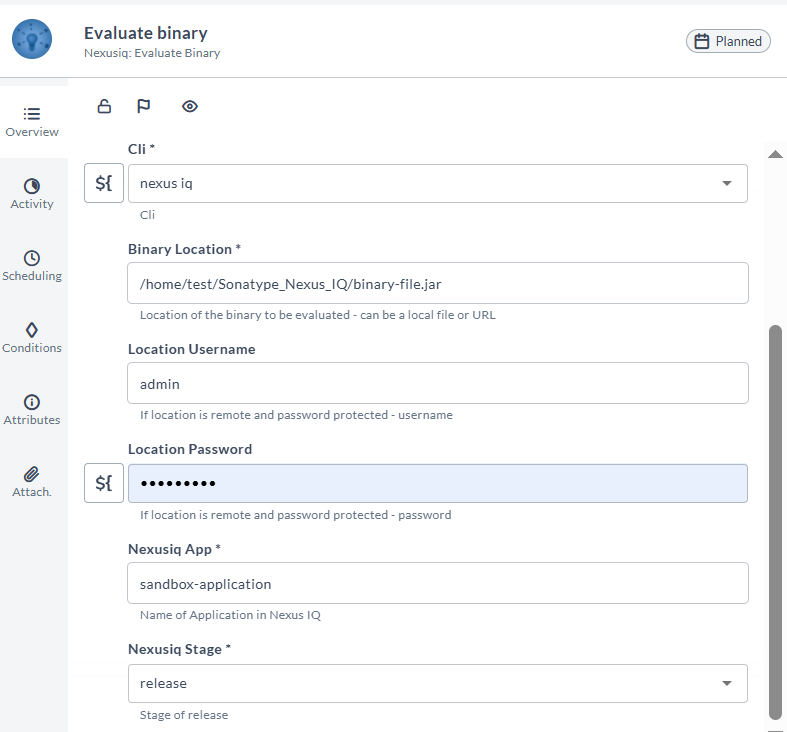Click the unlock padlock icon
This screenshot has height=732, width=787.
tap(104, 106)
